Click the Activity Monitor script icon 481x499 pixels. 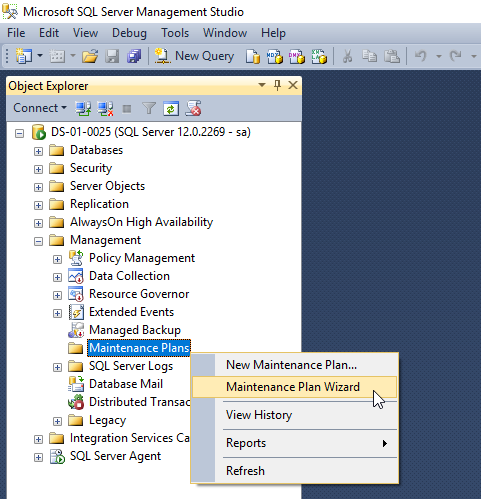click(x=193, y=108)
